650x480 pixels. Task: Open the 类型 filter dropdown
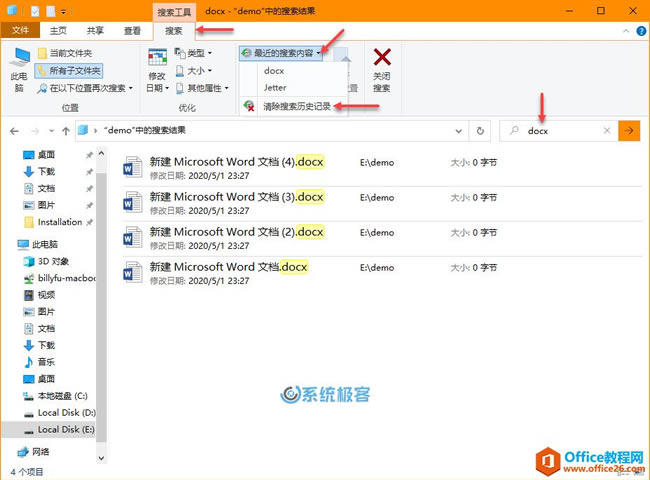coord(194,53)
